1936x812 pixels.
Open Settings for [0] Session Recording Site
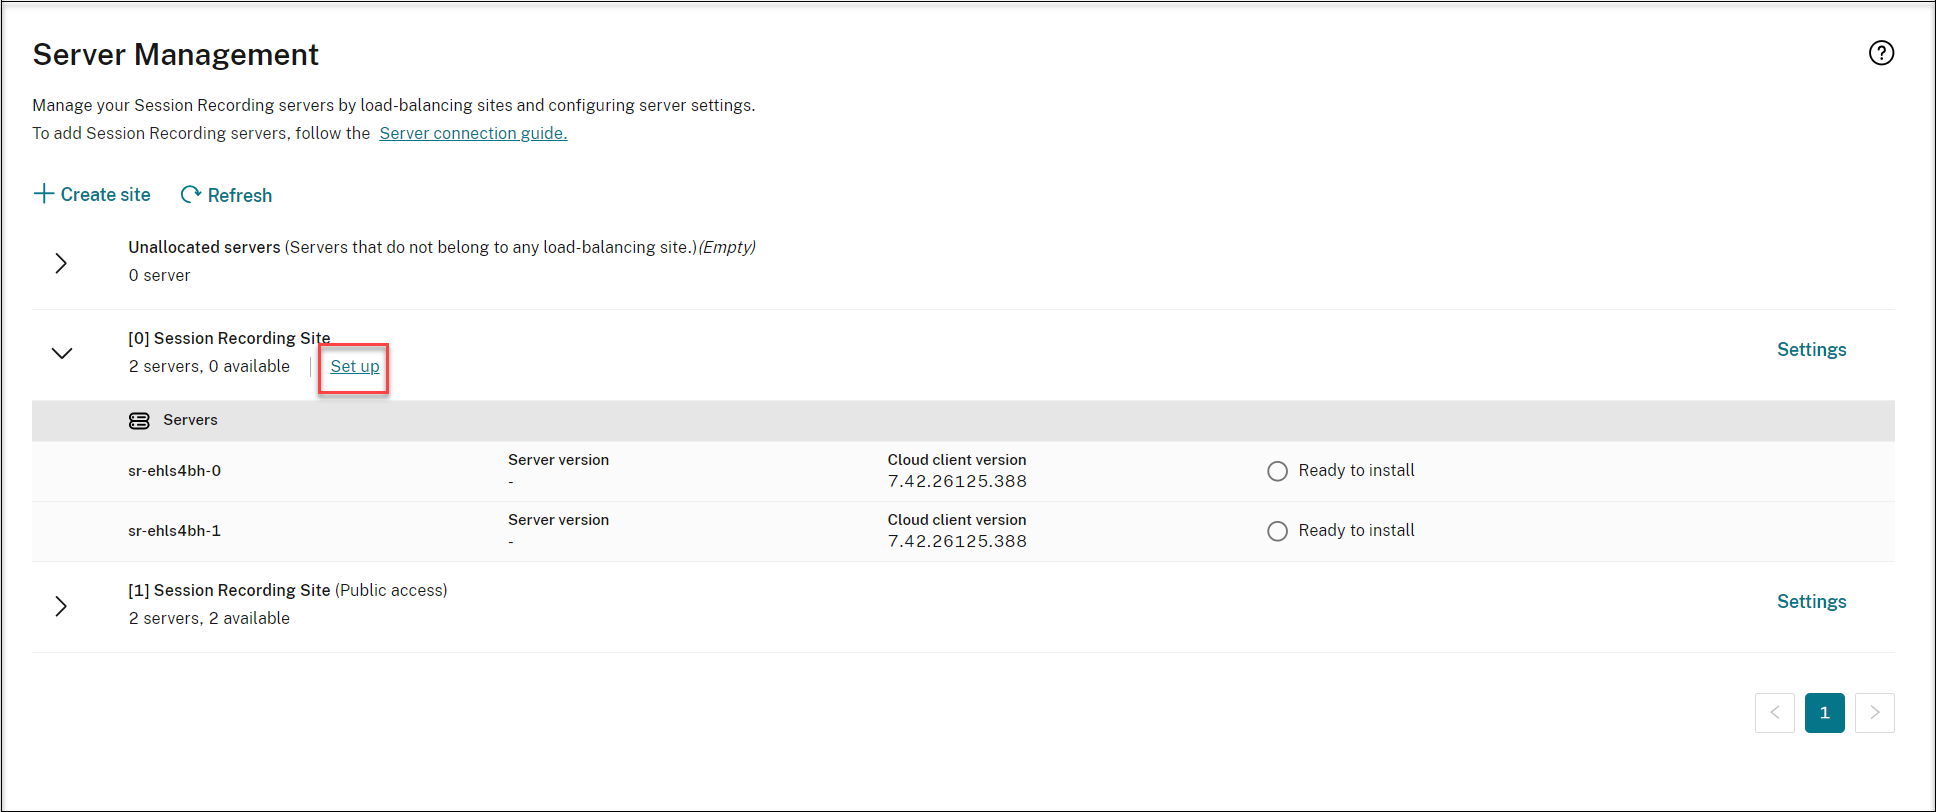(1811, 350)
